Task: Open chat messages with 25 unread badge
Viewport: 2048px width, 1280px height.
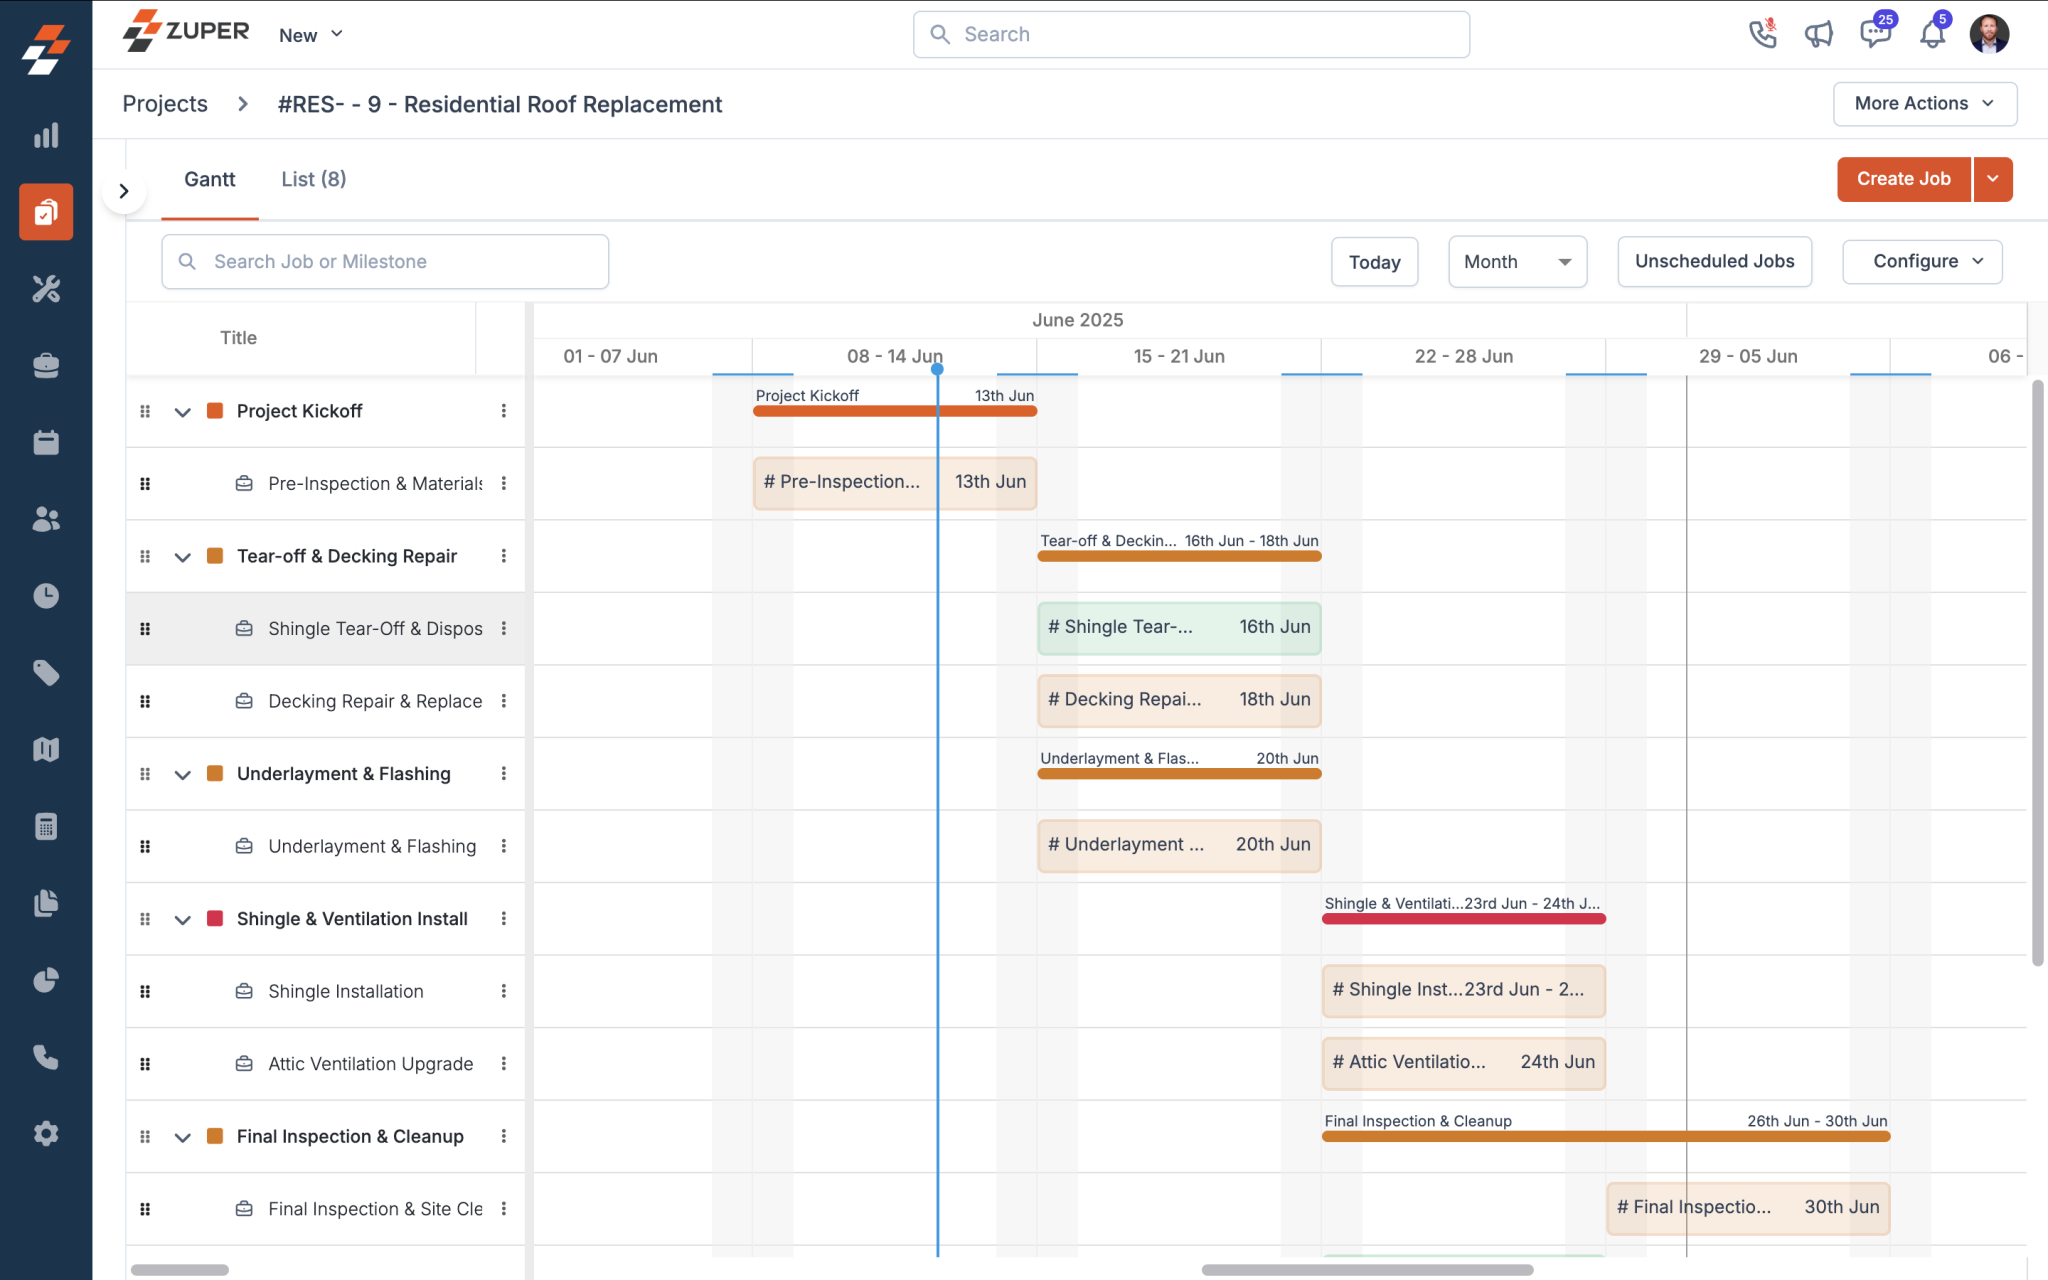Action: click(1874, 33)
